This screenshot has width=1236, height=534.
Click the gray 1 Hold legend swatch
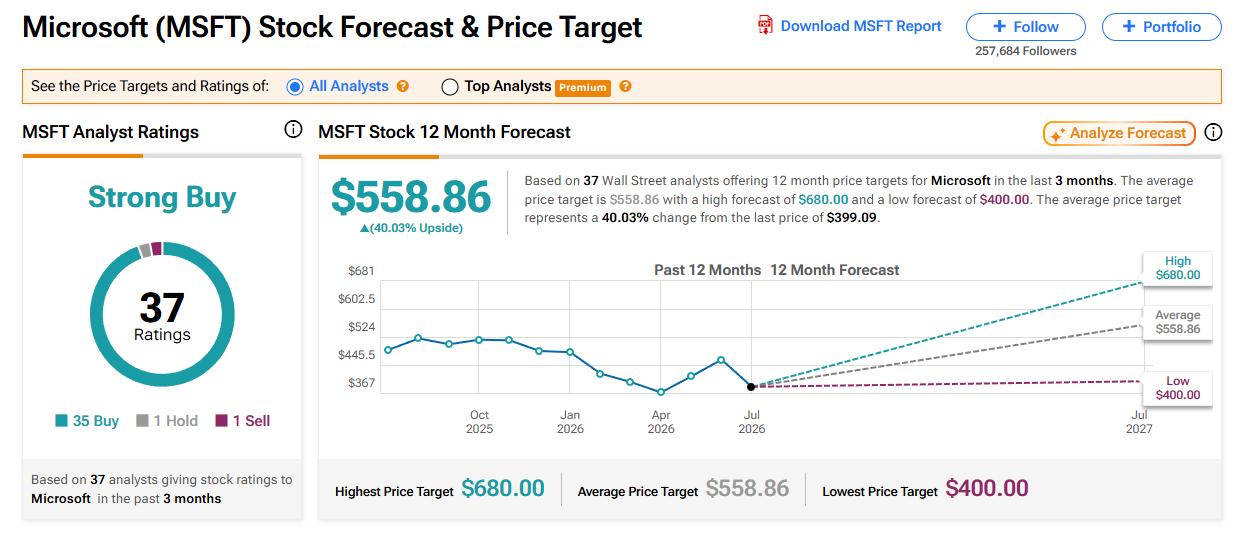(143, 421)
